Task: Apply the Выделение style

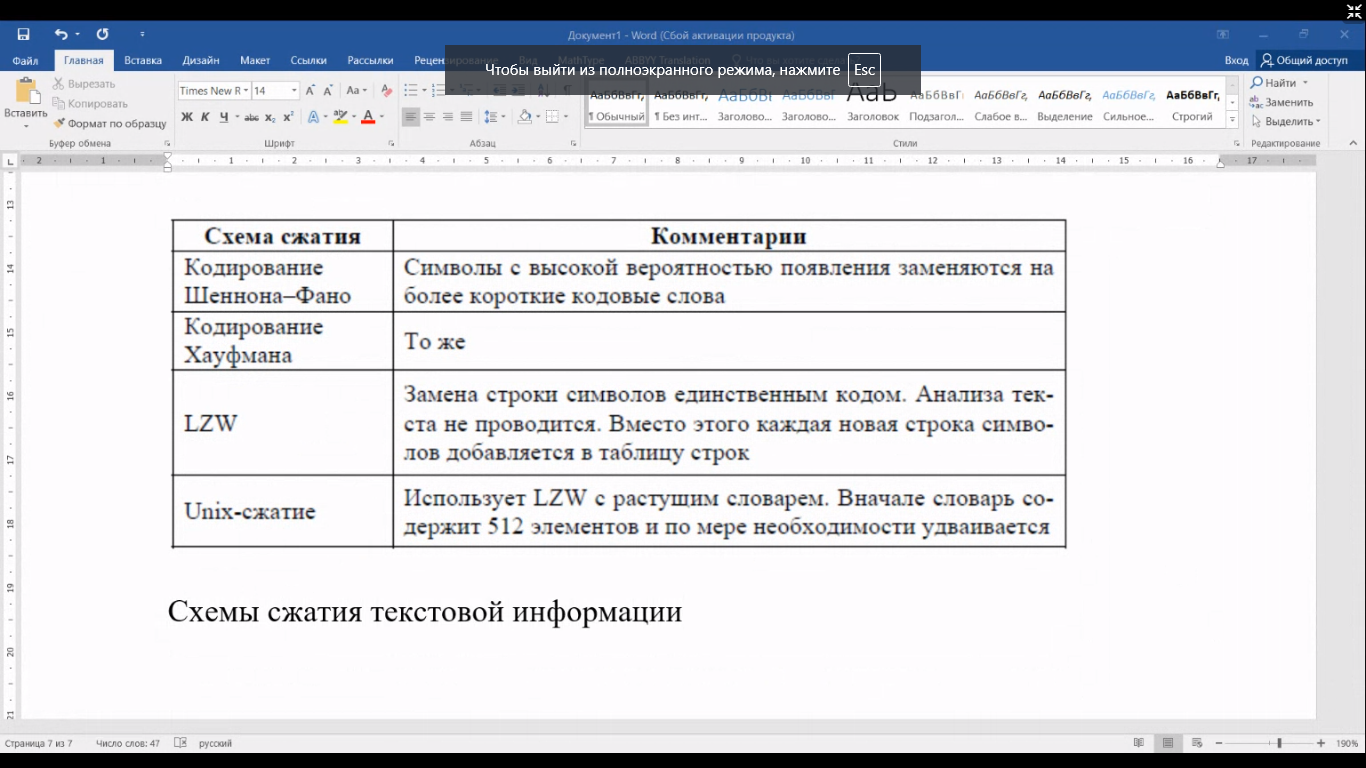Action: pyautogui.click(x=1065, y=105)
